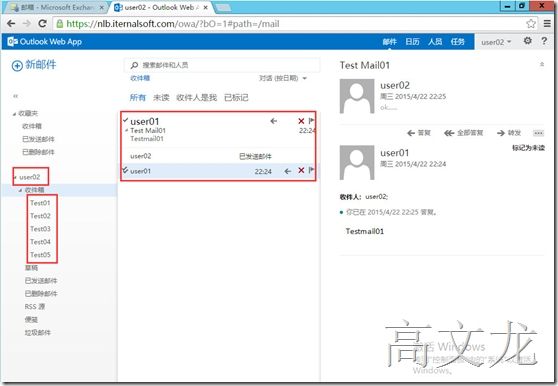Delete top user01 conversation with red X

[301, 121]
